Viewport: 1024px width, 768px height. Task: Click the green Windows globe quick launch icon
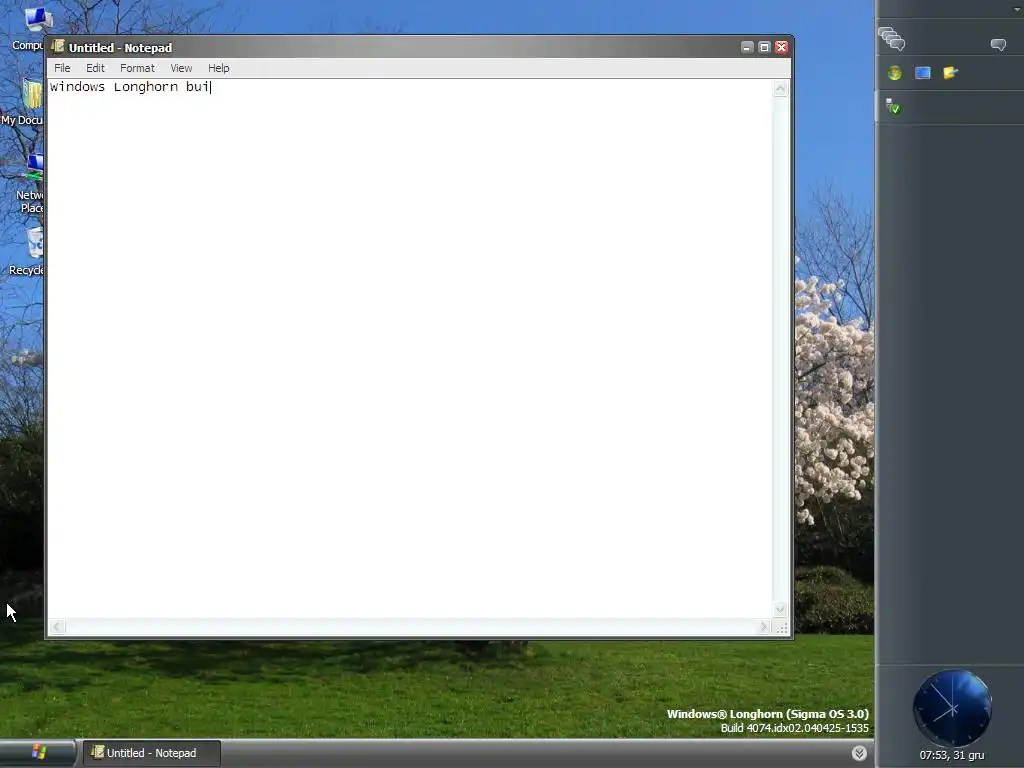895,73
